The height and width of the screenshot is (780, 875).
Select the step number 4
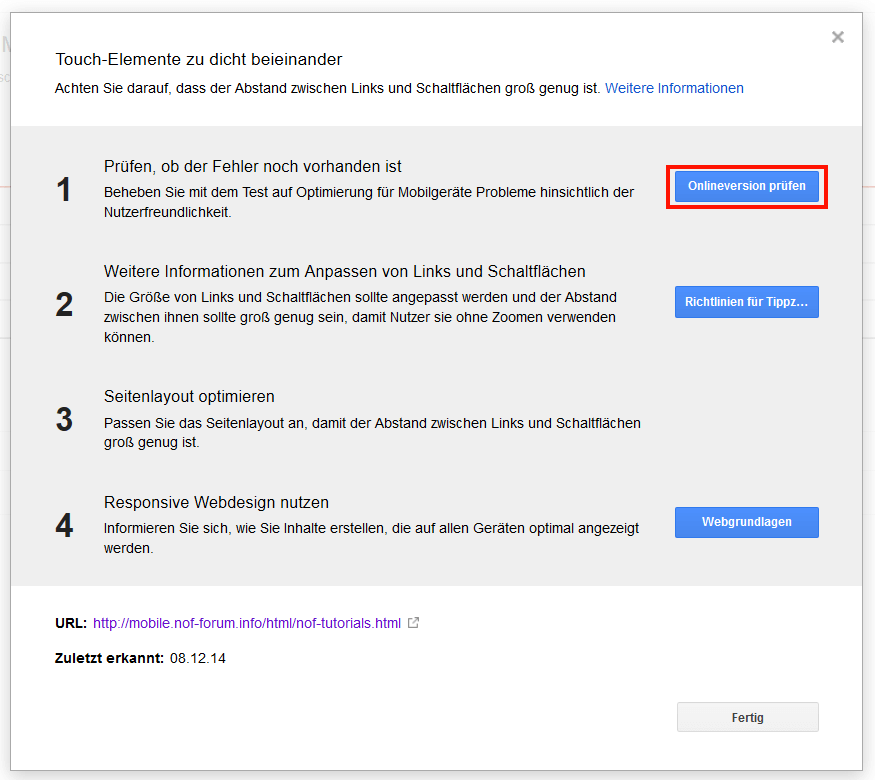point(64,525)
